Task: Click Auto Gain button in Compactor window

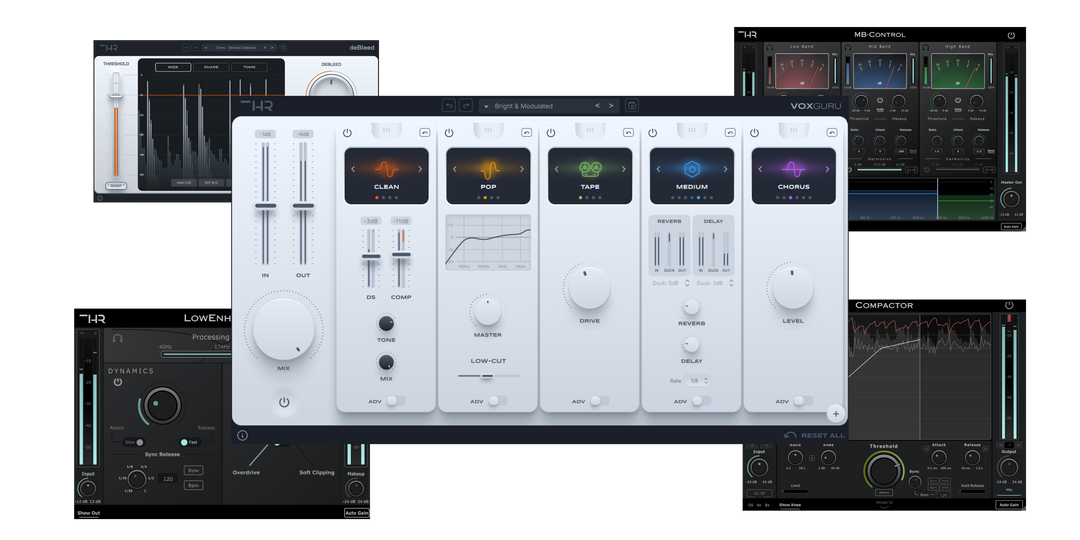Action: click(x=1008, y=505)
